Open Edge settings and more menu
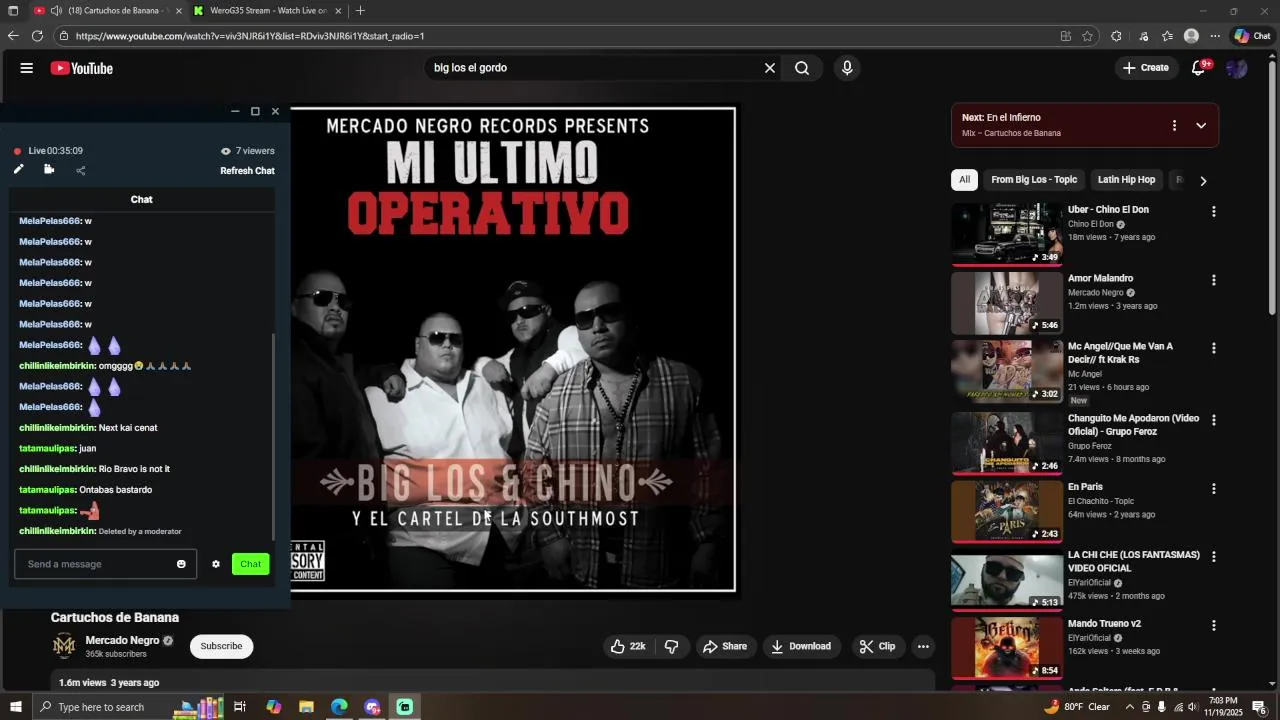1280x720 pixels. tap(1215, 36)
